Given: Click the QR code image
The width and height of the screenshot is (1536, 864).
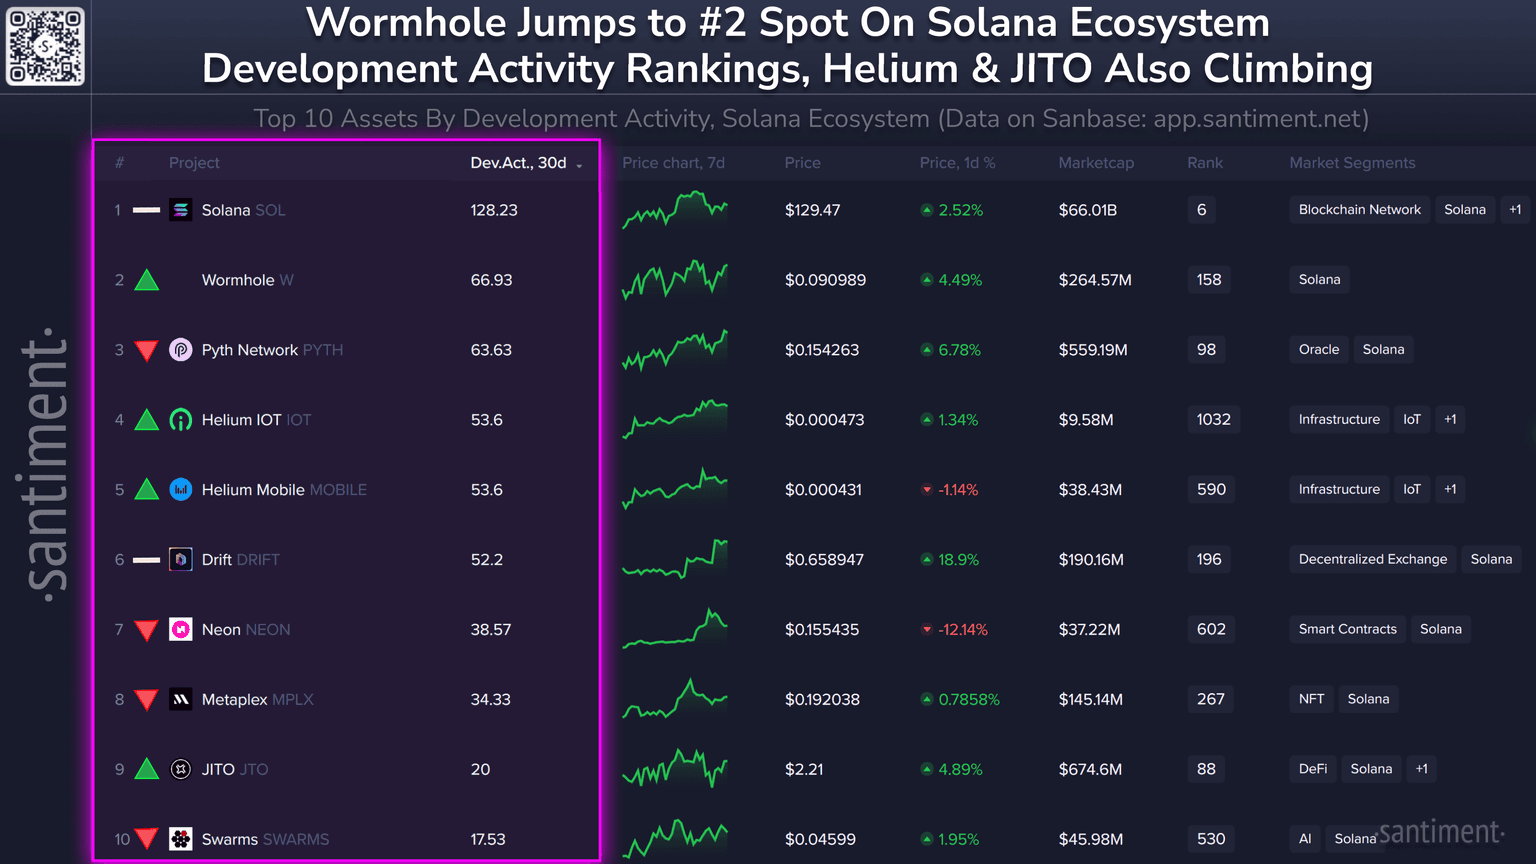Looking at the screenshot, I should [x=46, y=46].
